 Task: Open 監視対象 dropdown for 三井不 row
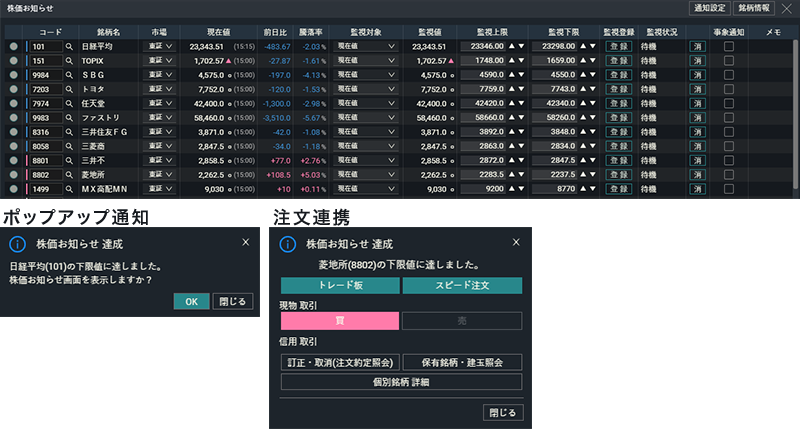[x=365, y=161]
